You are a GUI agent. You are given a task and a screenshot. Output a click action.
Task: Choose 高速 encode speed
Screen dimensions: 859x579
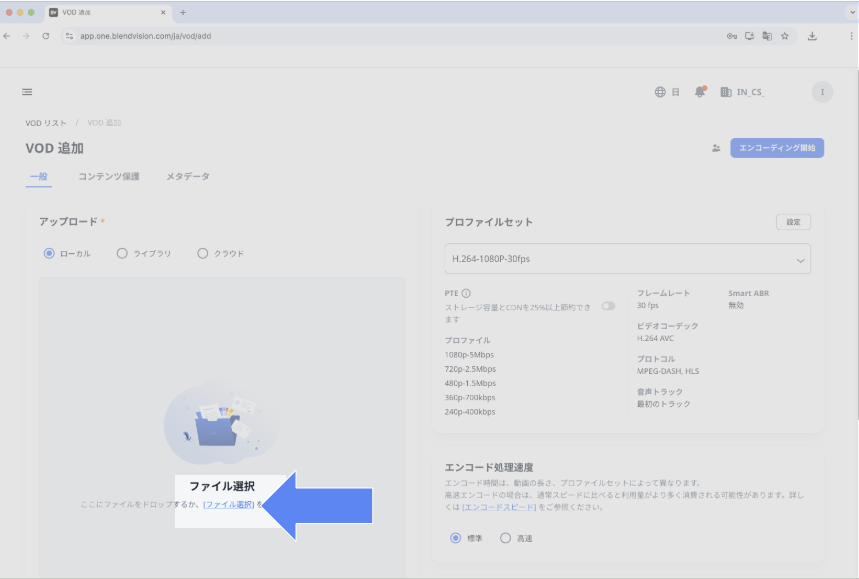coord(505,538)
